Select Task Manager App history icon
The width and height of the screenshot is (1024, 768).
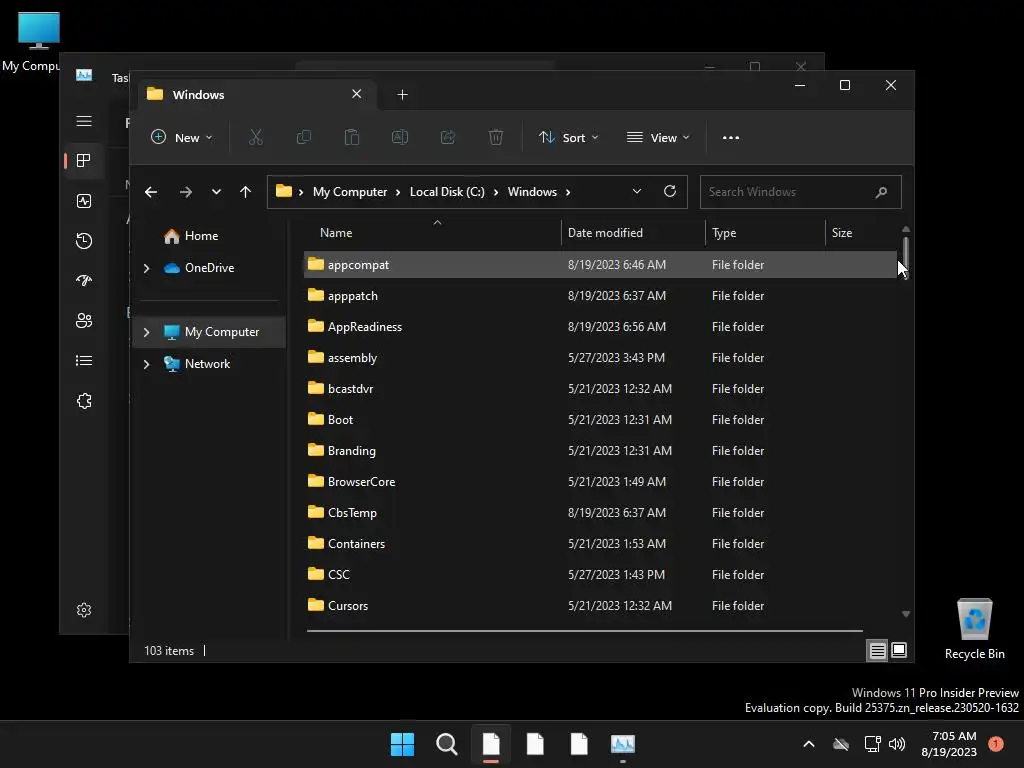(84, 241)
